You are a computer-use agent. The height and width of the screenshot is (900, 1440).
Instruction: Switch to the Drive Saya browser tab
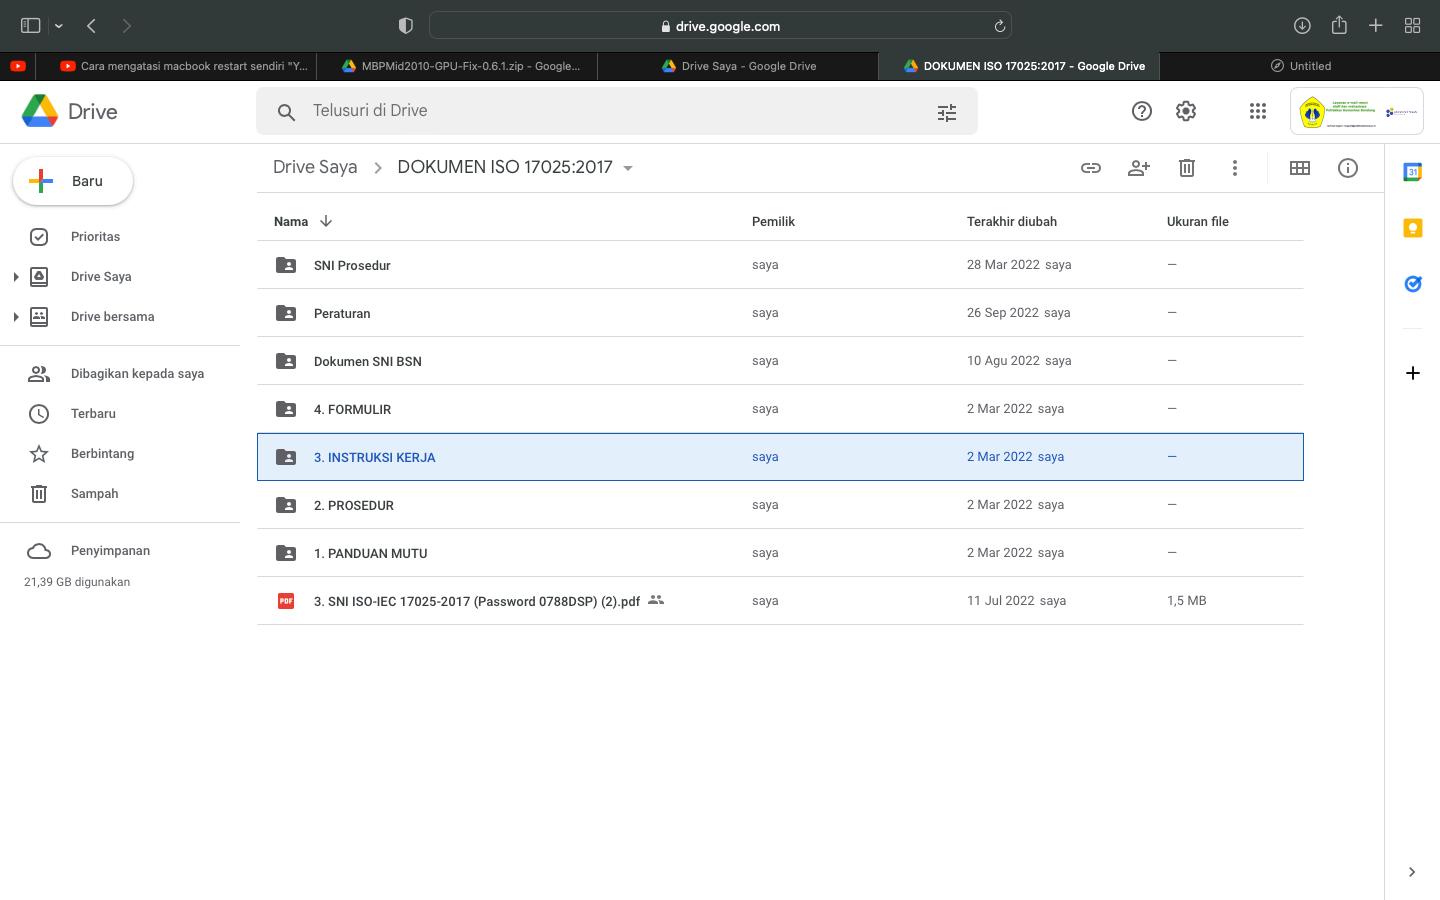click(x=738, y=66)
